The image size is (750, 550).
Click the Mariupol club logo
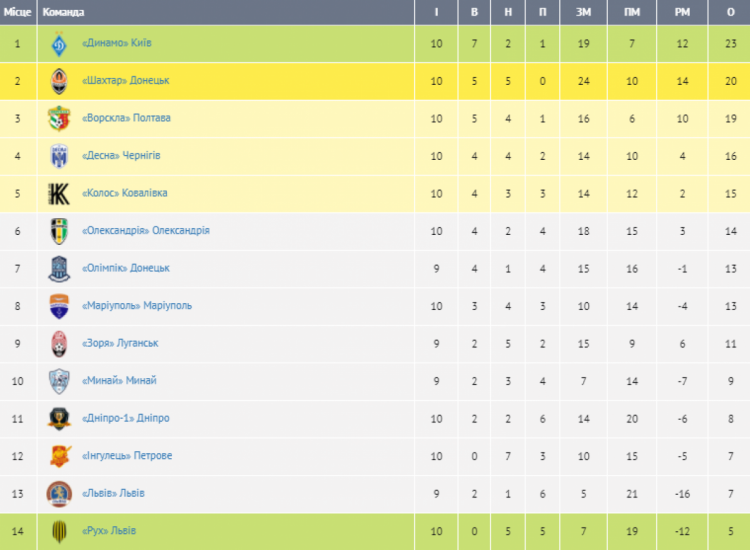click(x=59, y=306)
